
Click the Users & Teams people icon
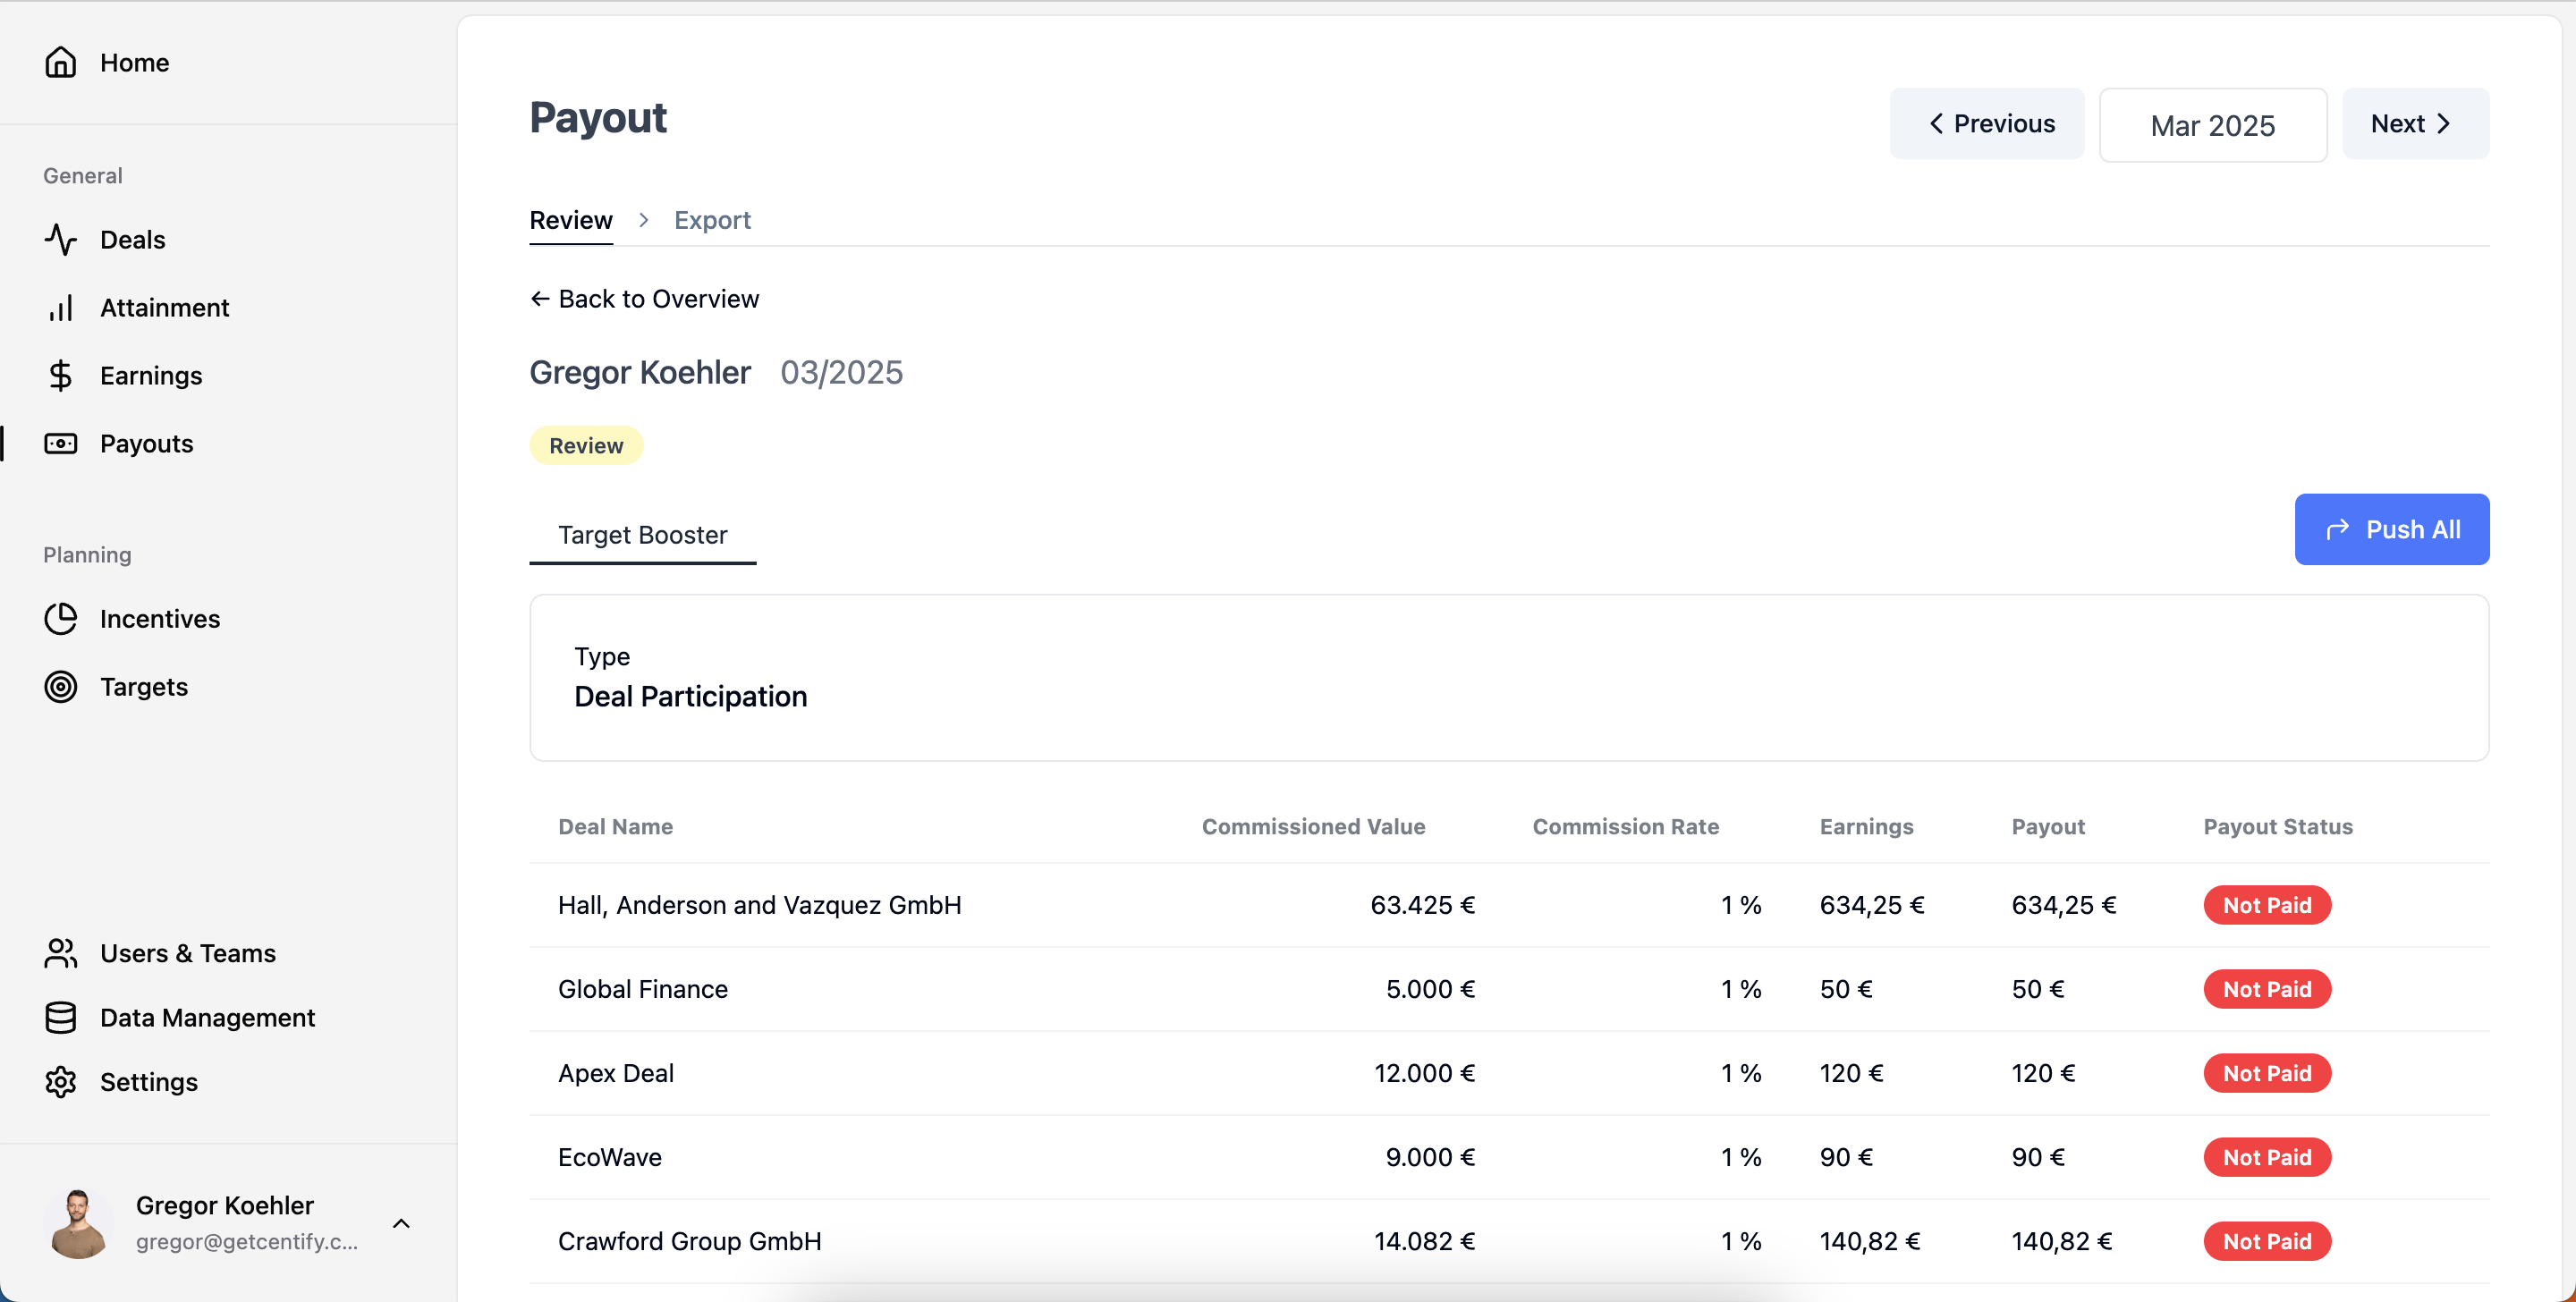[60, 953]
